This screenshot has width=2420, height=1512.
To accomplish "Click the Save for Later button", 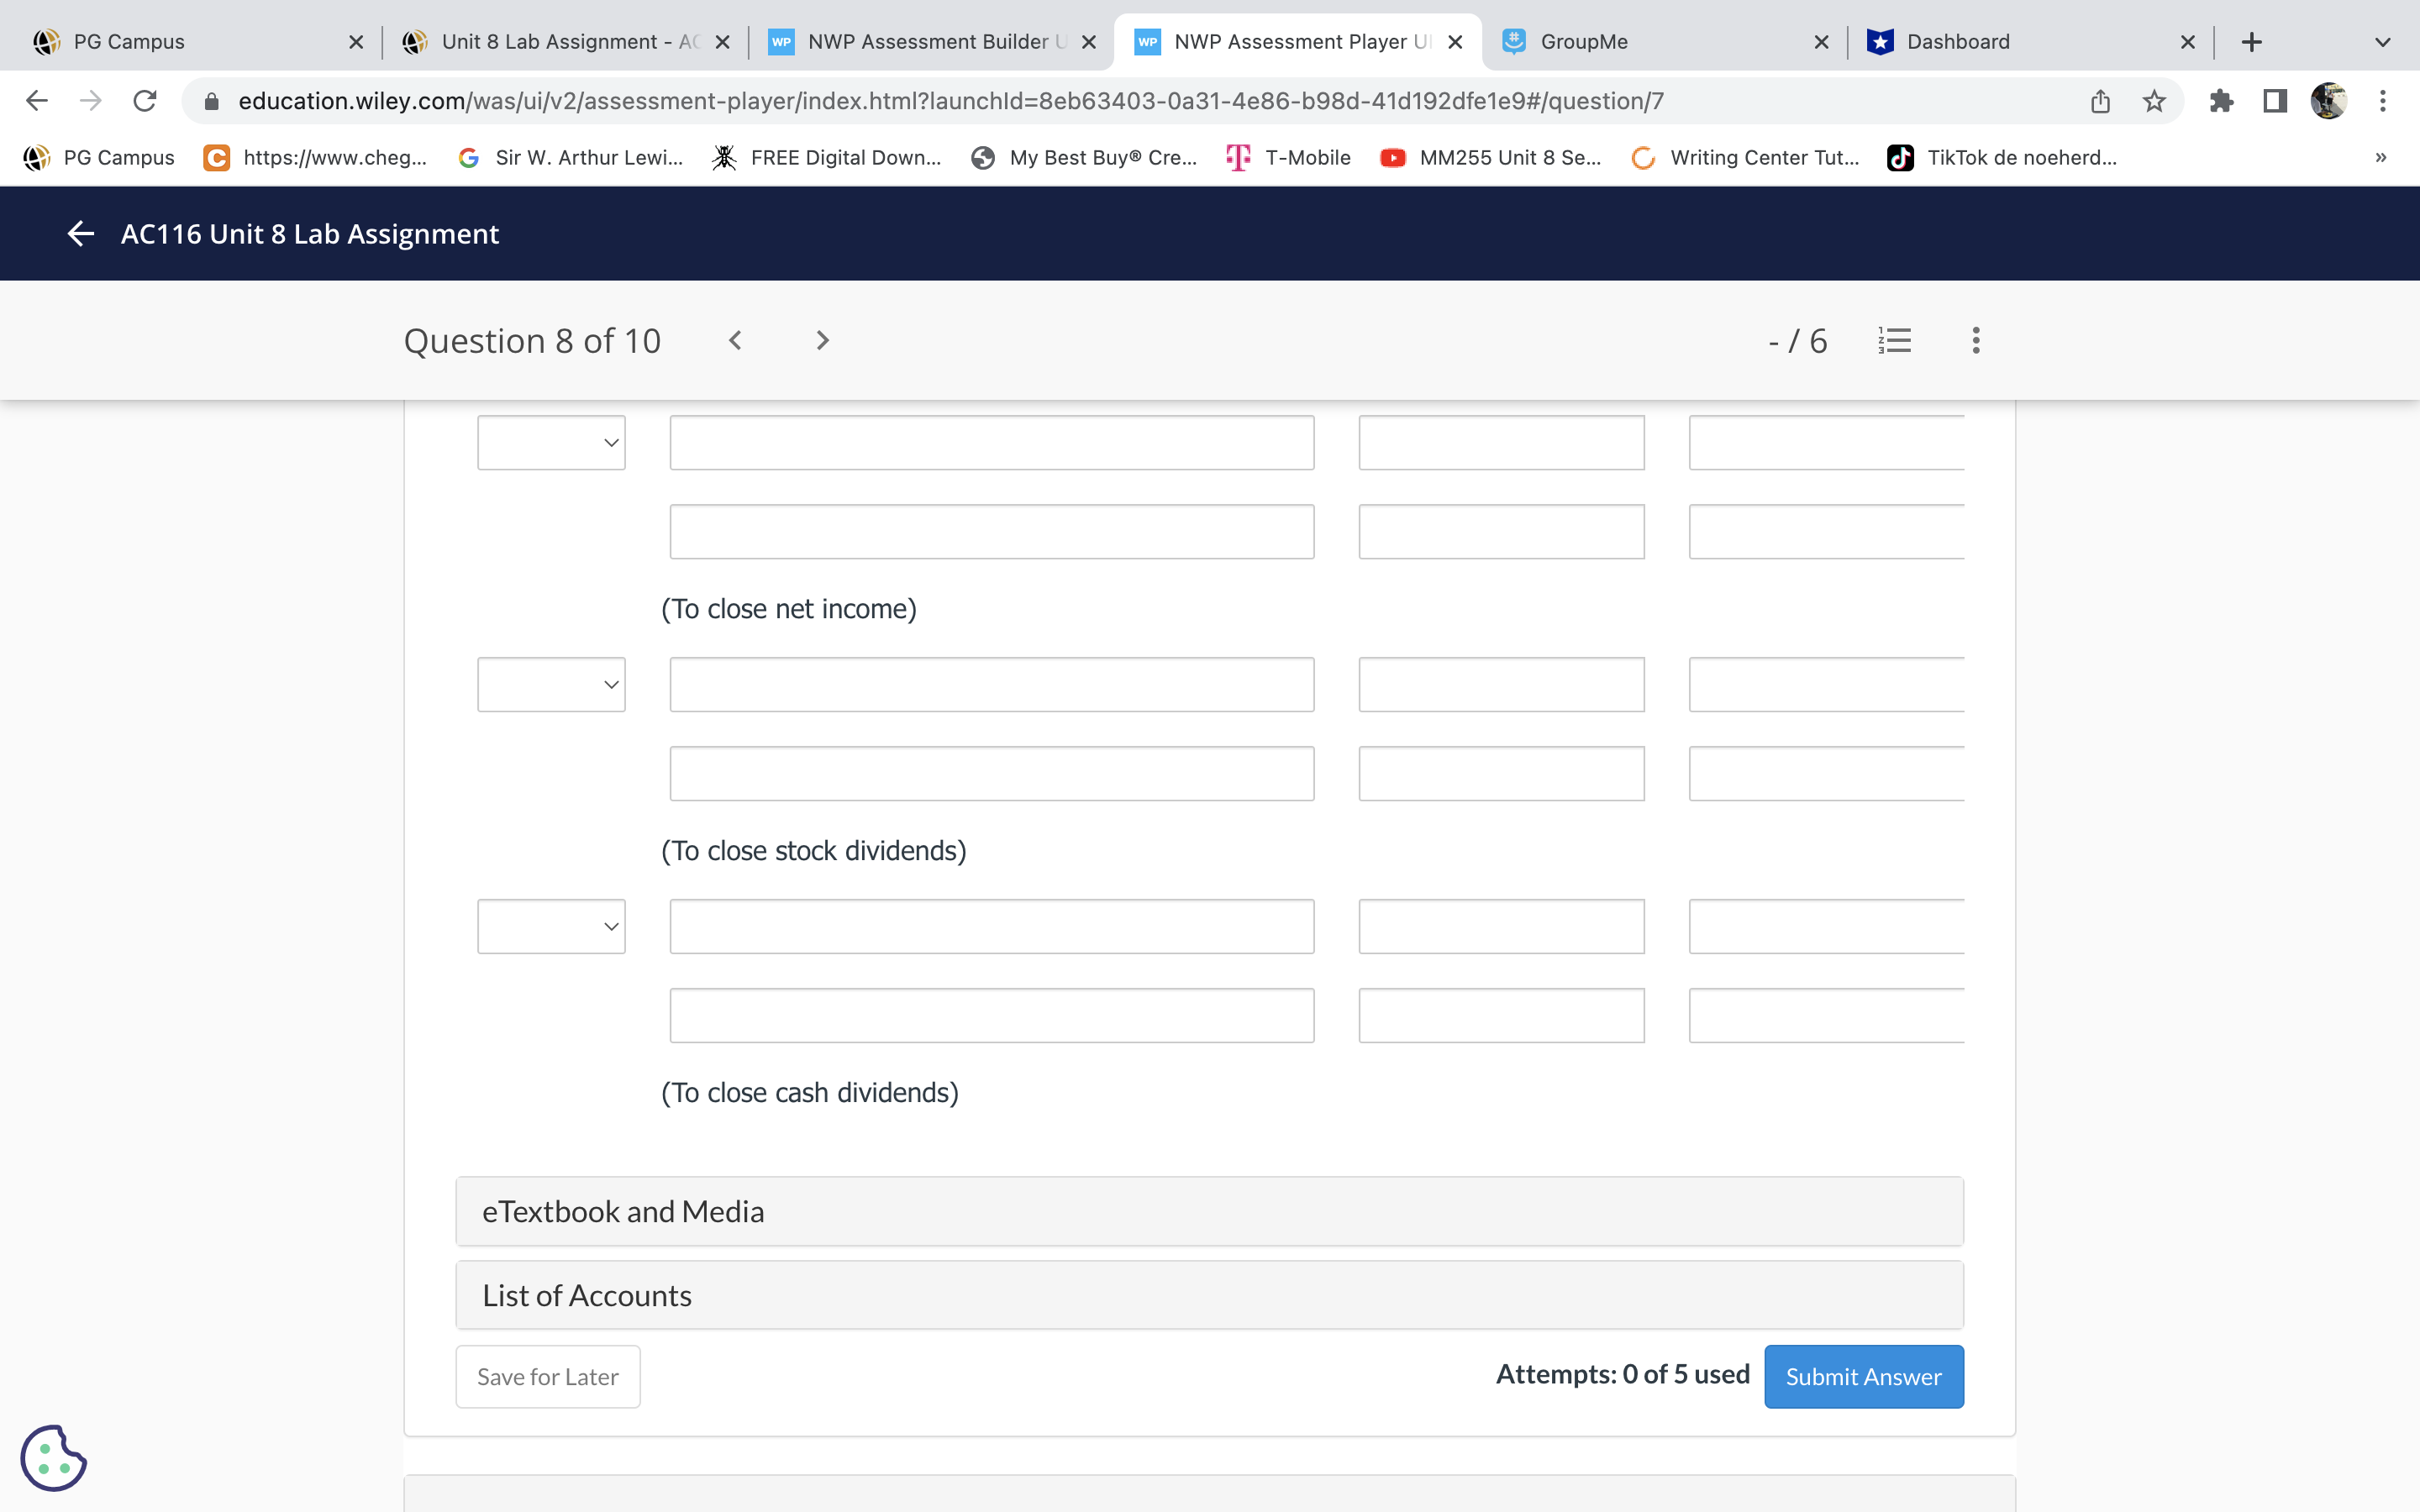I will point(547,1377).
